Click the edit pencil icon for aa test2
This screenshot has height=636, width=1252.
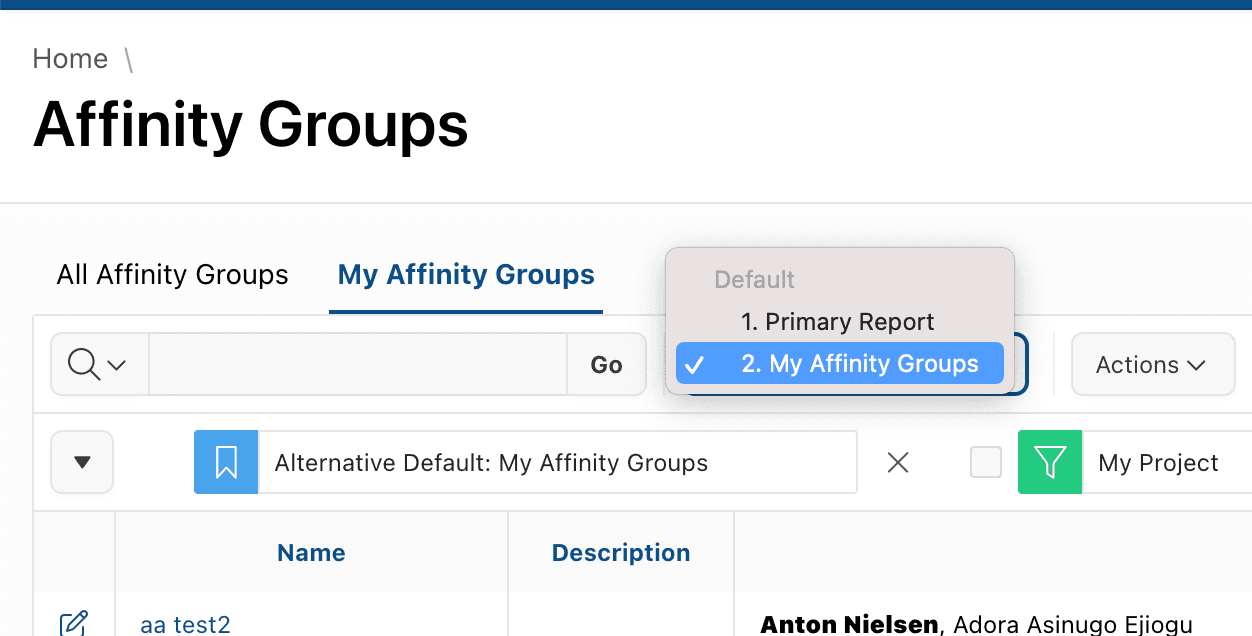tap(75, 622)
